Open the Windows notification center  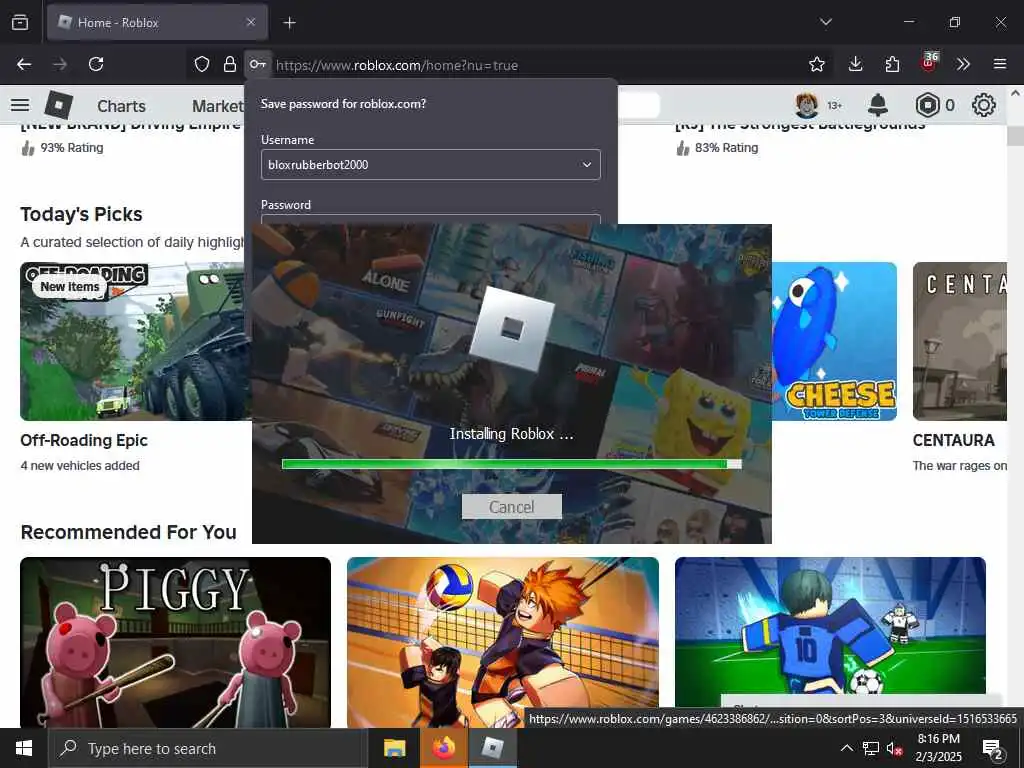(993, 749)
